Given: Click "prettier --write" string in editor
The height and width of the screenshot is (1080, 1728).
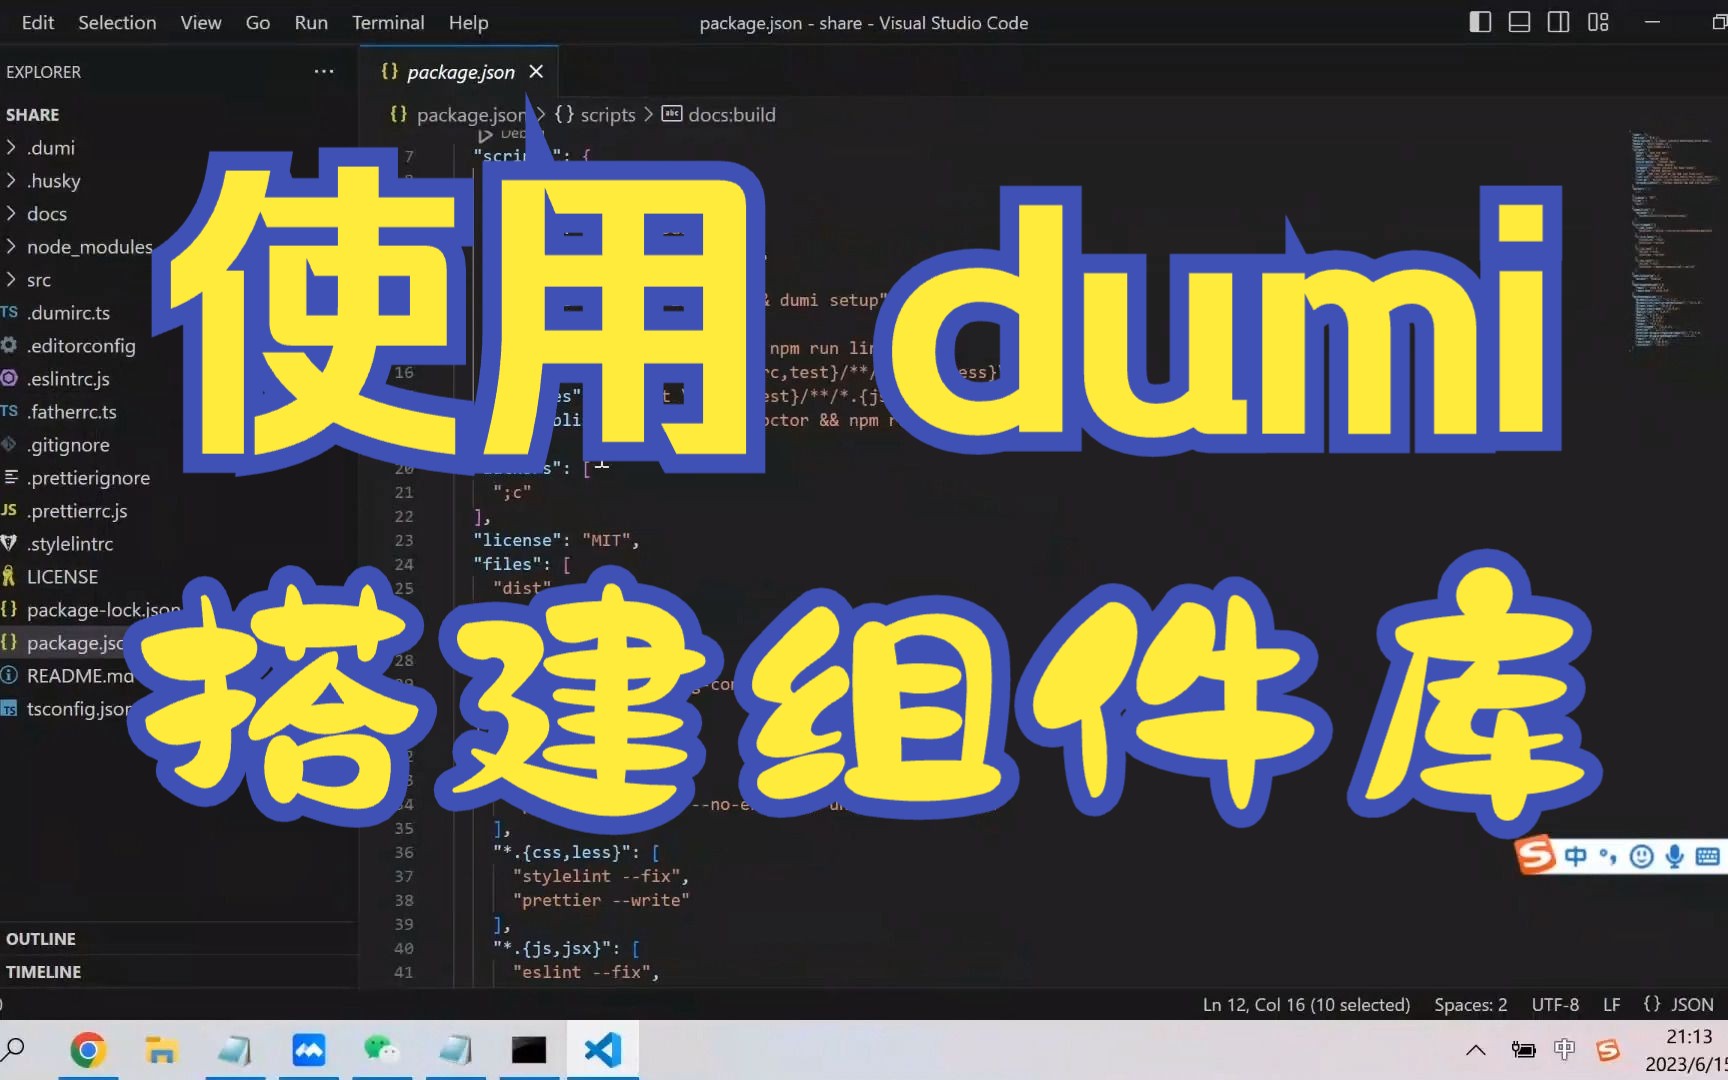Looking at the screenshot, I should (x=601, y=900).
